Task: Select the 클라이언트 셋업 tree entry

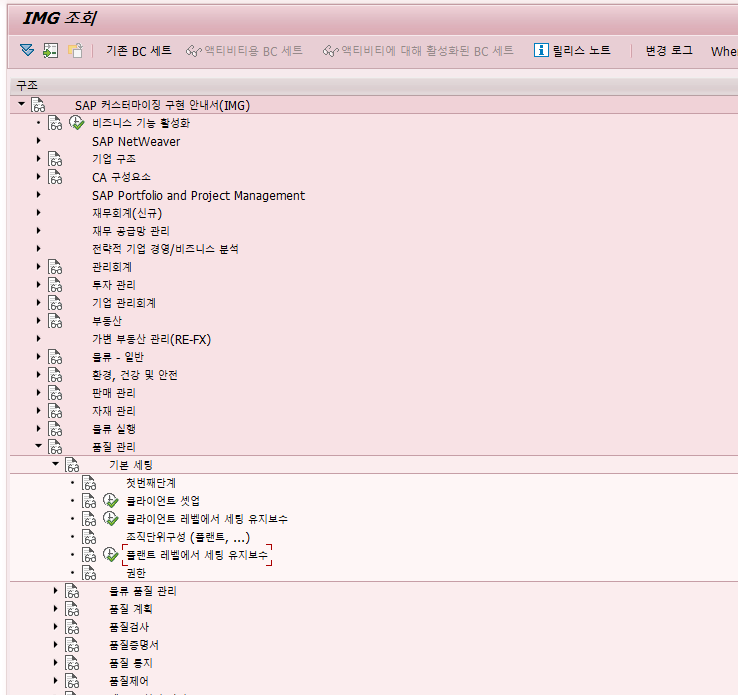Action: coord(163,501)
